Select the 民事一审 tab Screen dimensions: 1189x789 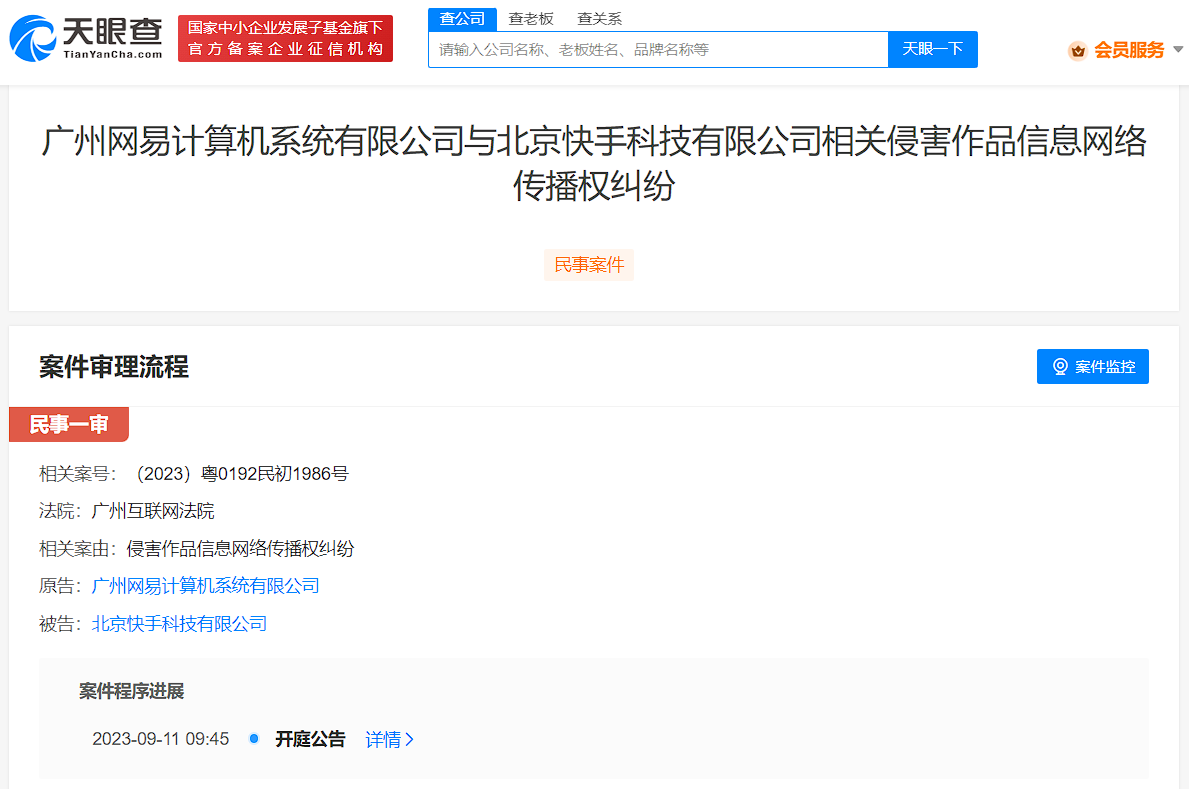coord(68,424)
